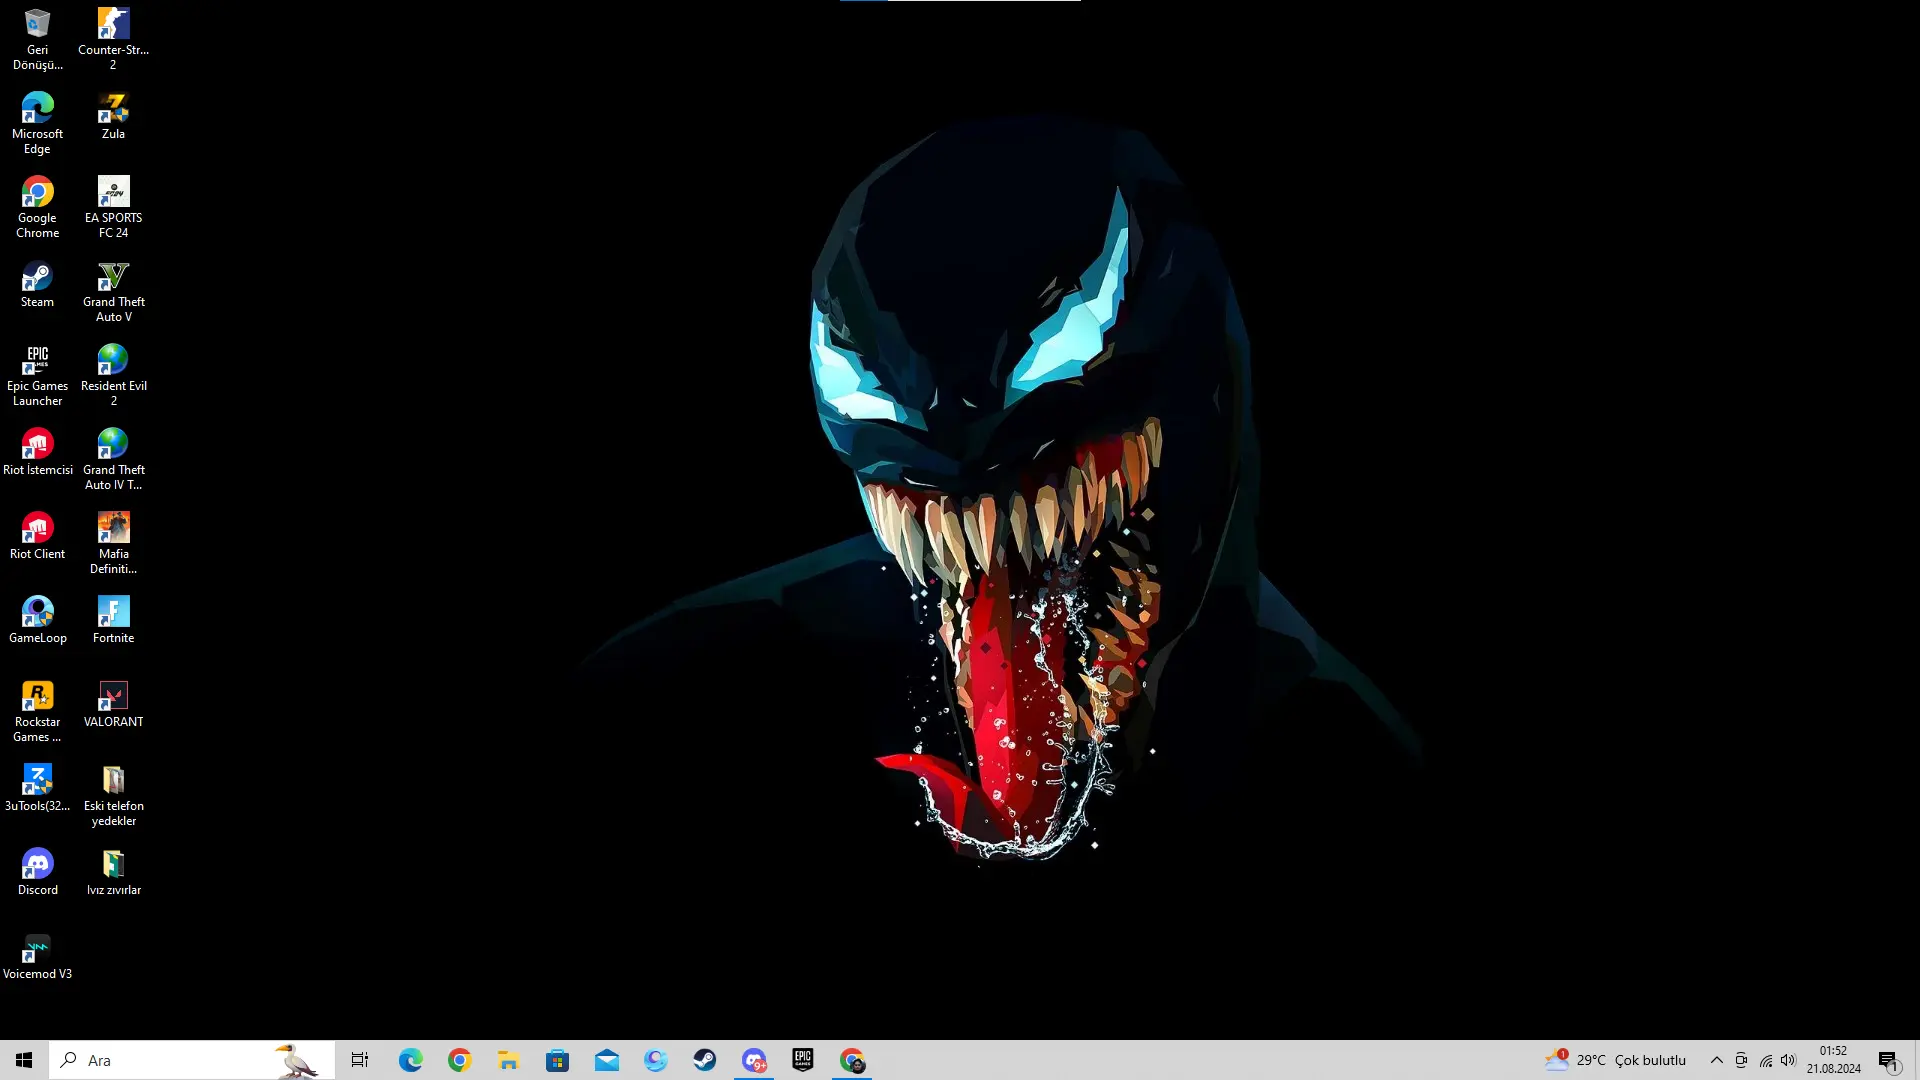
Task: Click the Ara search box on taskbar
Action: pos(192,1060)
